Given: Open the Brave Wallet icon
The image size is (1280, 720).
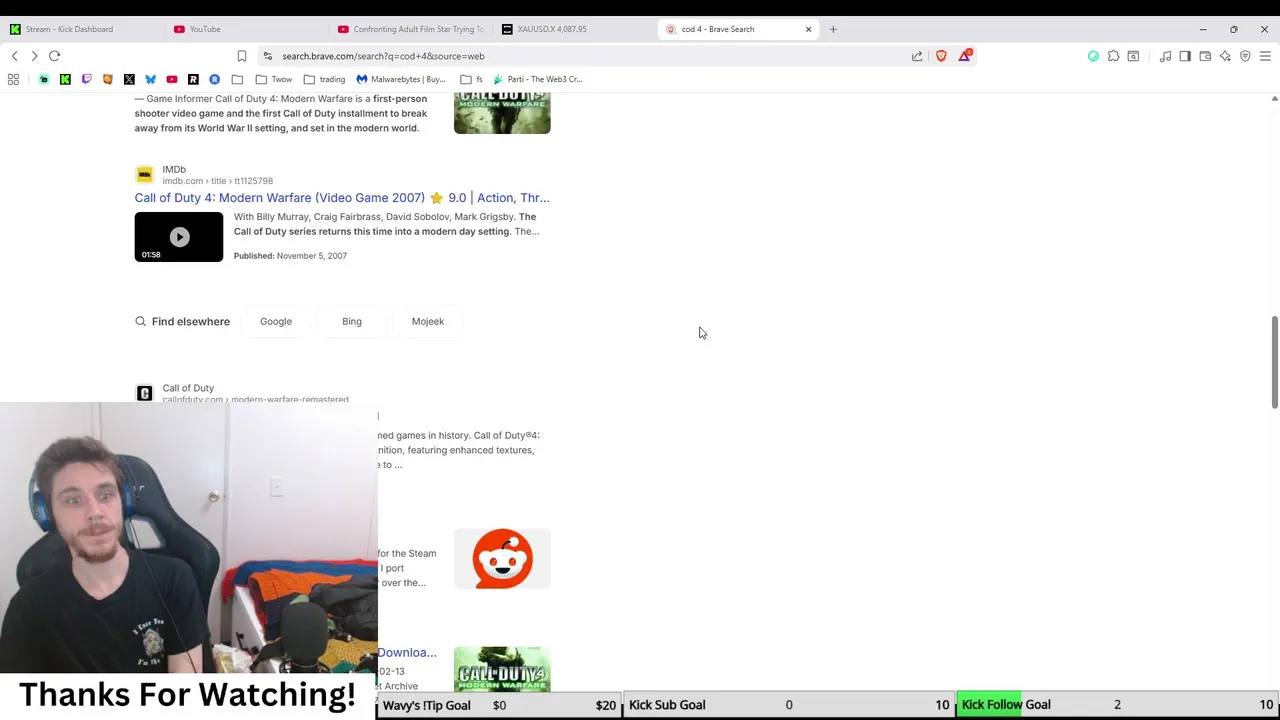Looking at the screenshot, I should [x=1205, y=56].
